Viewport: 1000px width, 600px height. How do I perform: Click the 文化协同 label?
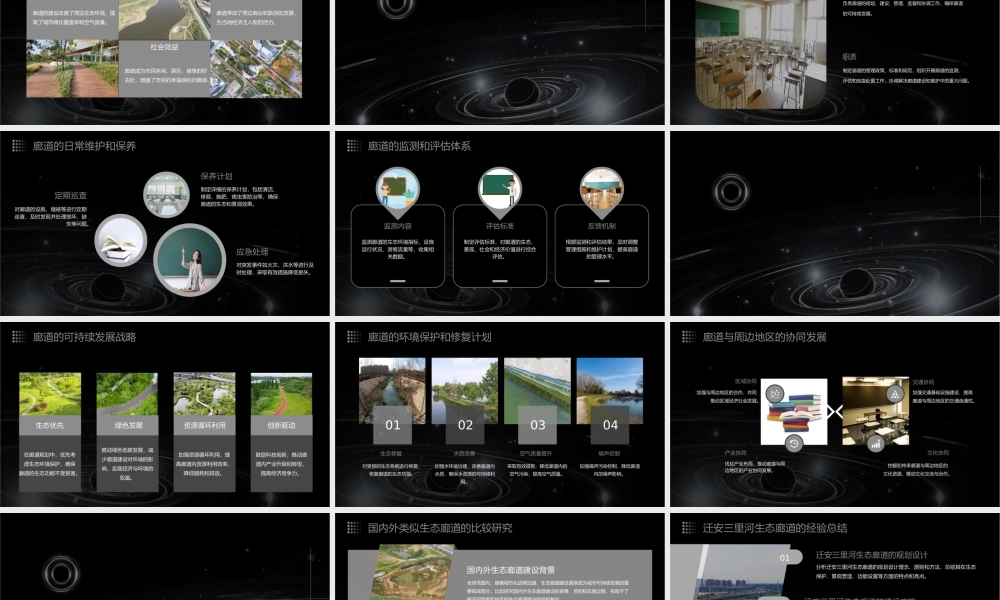tap(938, 453)
